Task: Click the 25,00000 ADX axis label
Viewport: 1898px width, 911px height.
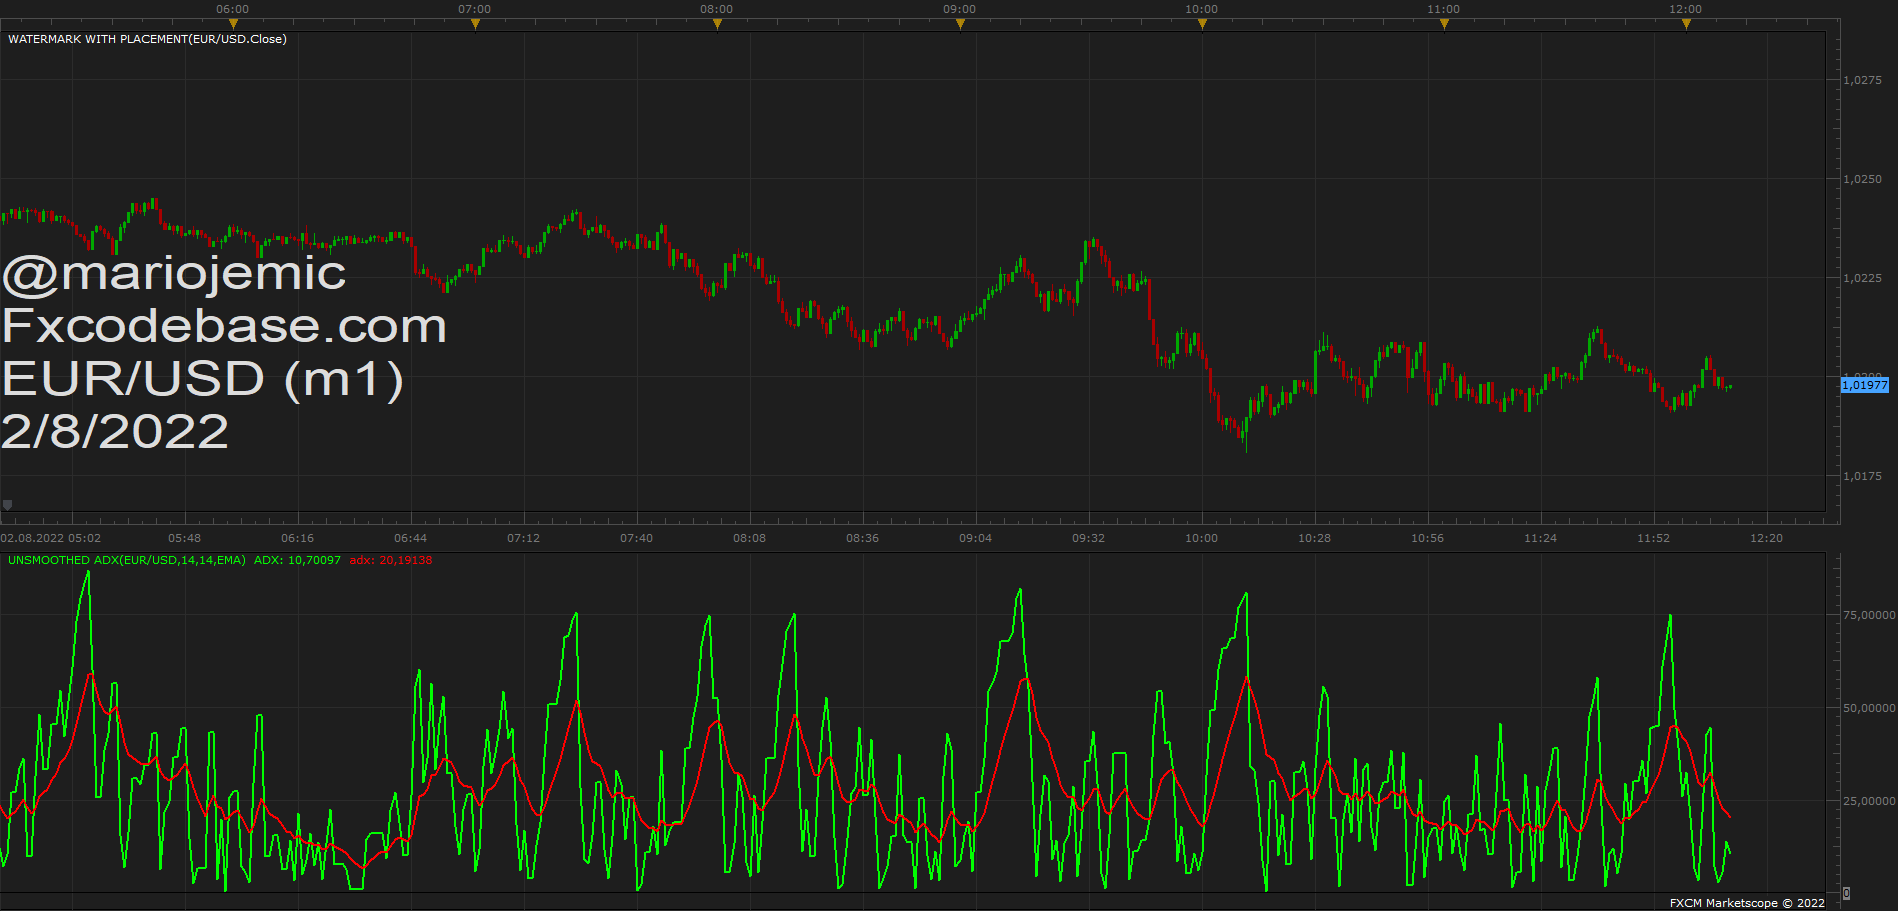Action: tap(1869, 801)
